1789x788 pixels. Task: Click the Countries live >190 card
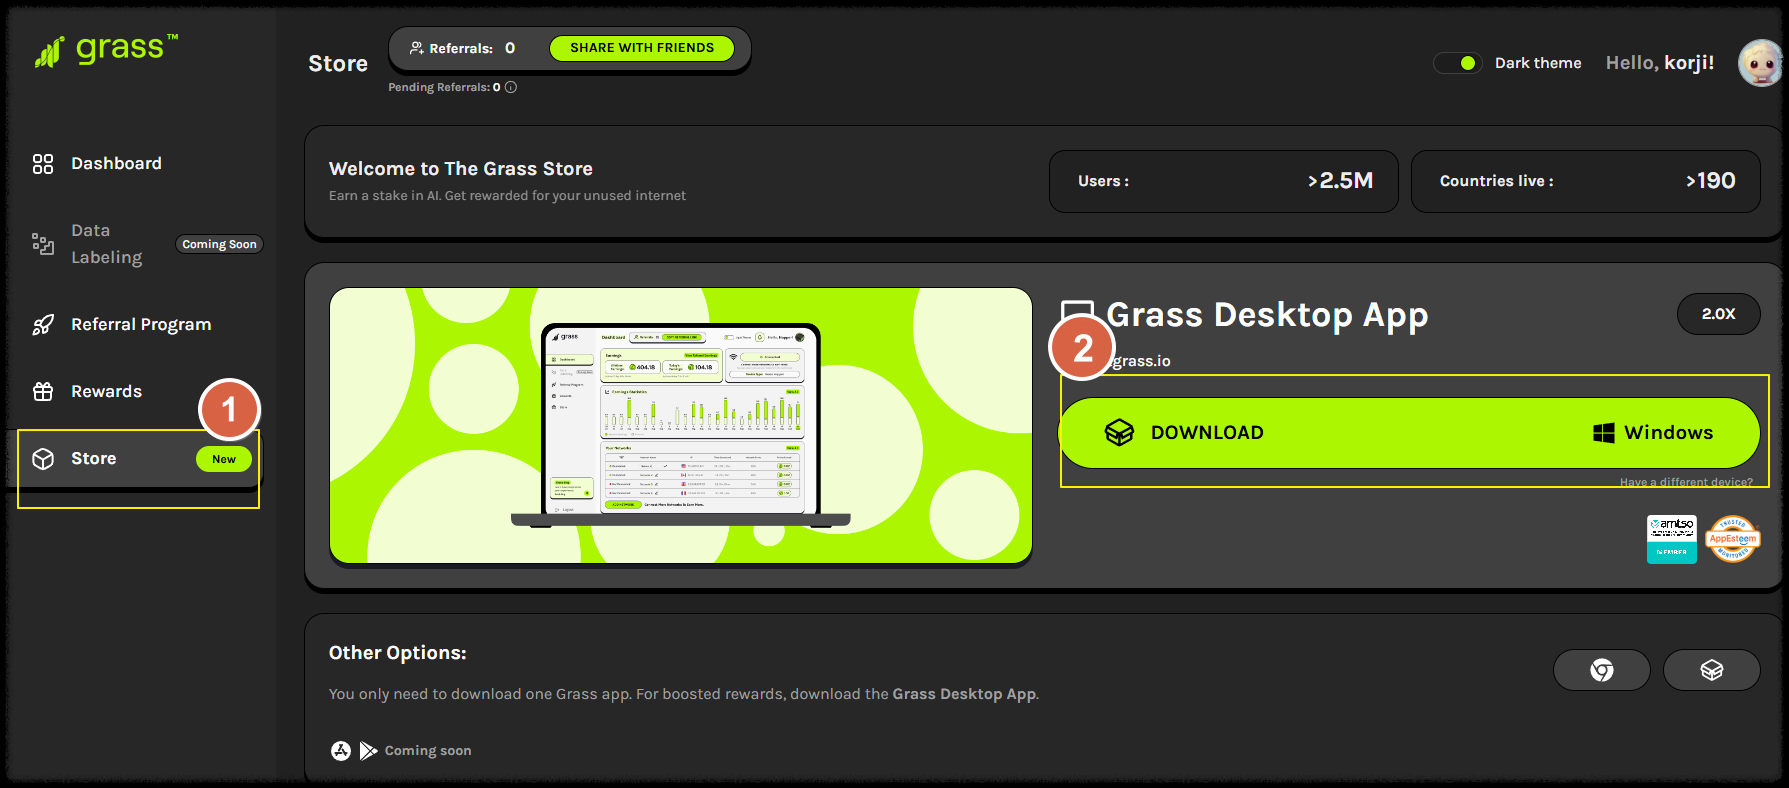coord(1586,181)
